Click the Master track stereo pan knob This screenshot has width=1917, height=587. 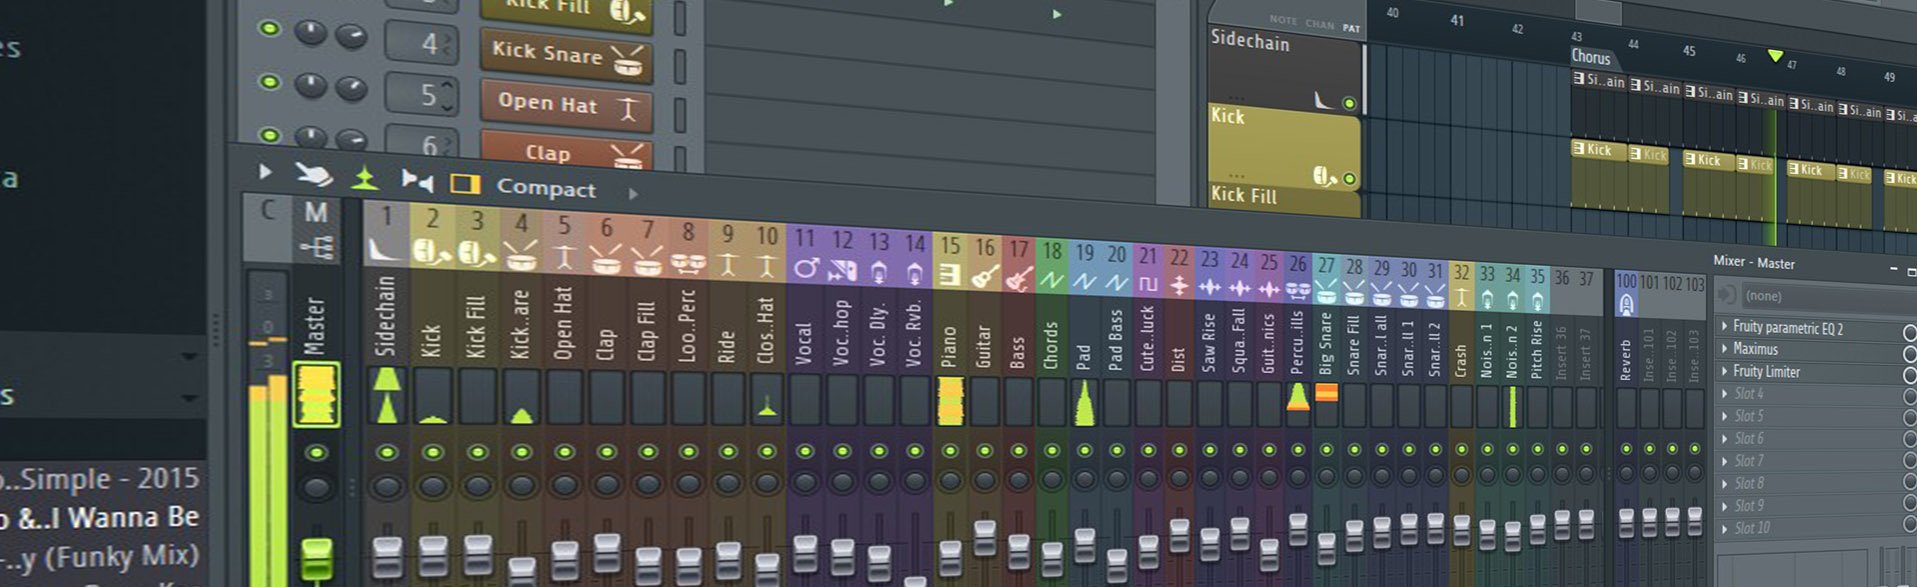point(317,489)
